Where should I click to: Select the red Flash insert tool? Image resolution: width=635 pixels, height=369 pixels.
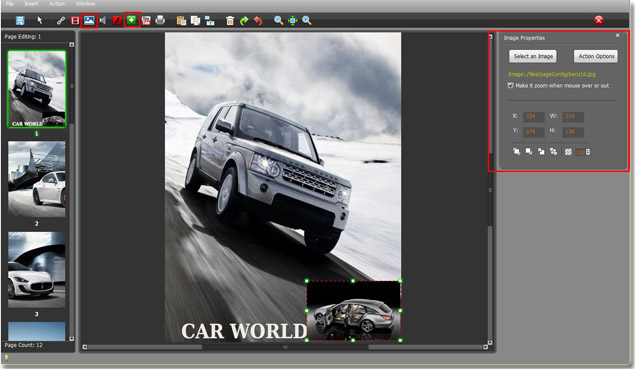117,20
